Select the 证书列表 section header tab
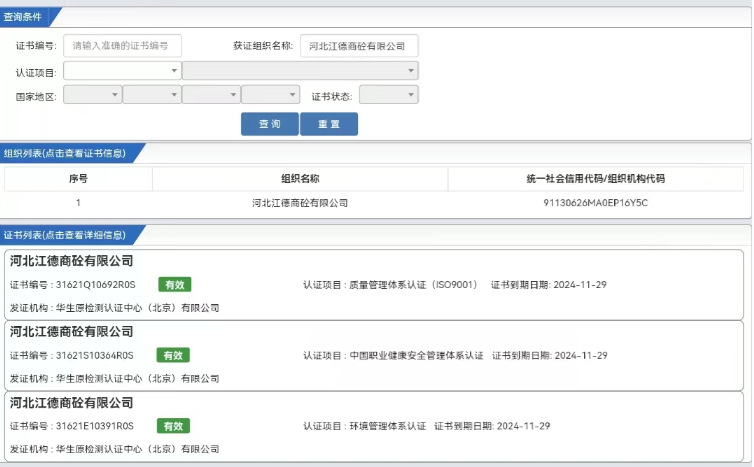Viewport: 754px width, 467px height. tap(70, 235)
